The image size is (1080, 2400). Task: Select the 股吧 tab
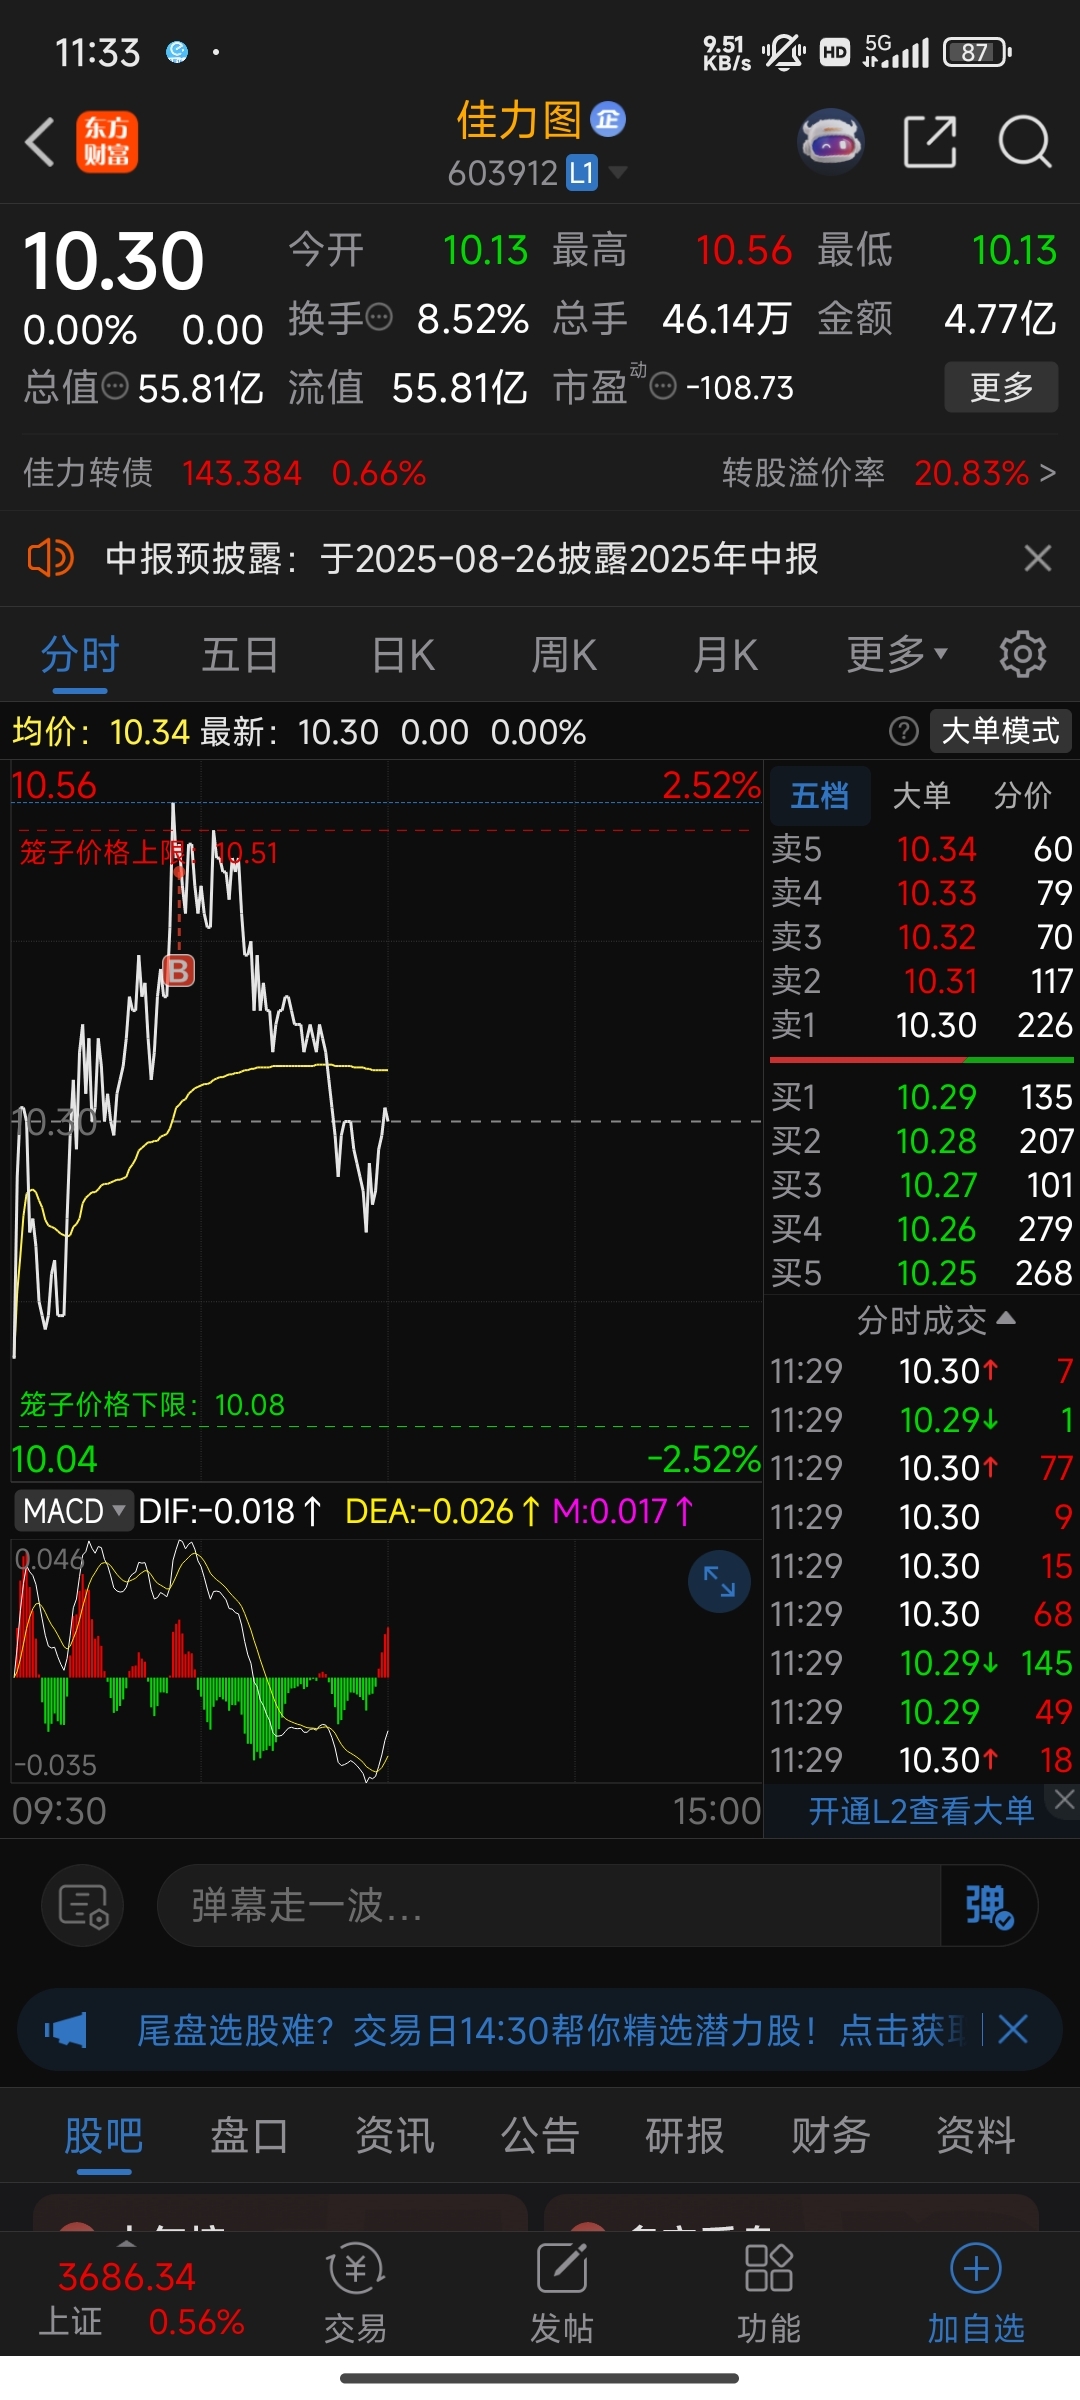point(104,2136)
